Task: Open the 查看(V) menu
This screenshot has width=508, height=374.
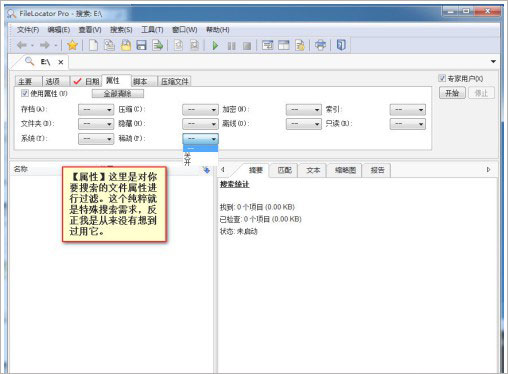Action: pos(90,30)
